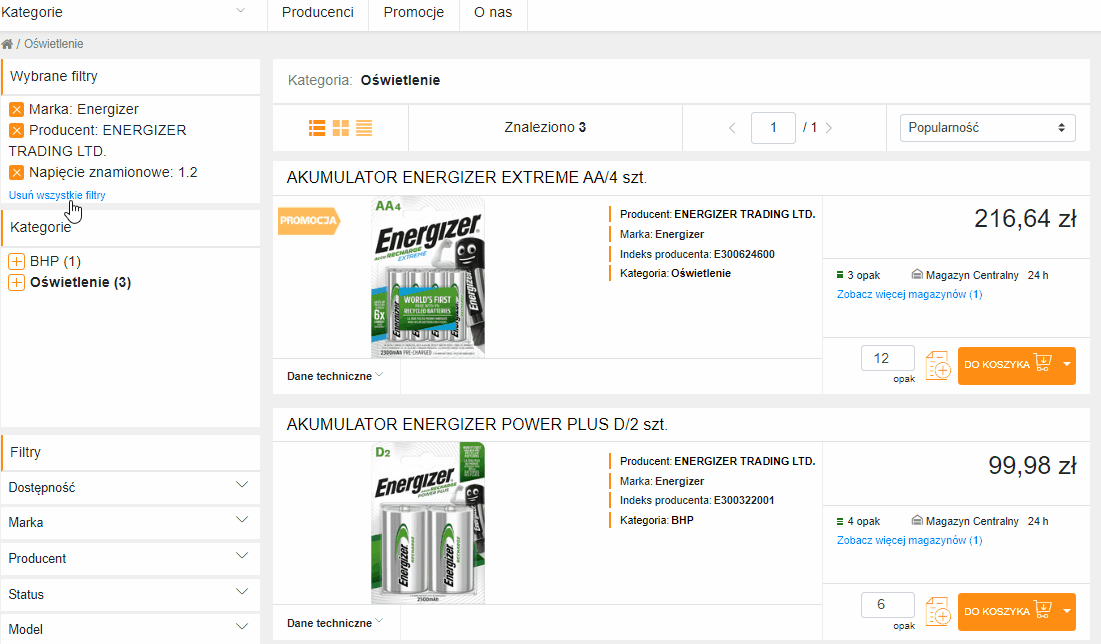Remove the Napięcie znamionowe 1.2 filter
The width and height of the screenshot is (1101, 644).
coord(17,173)
